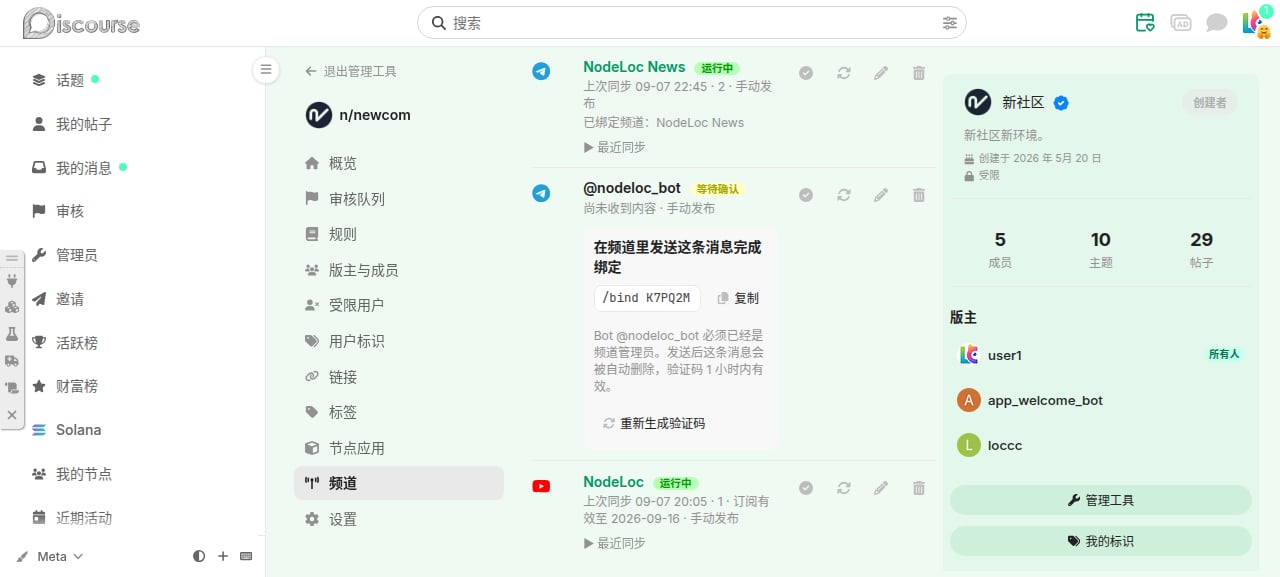Screen dimensions: 1280x577
Task: Toggle dark mode half-circle icon
Action: click(x=199, y=556)
